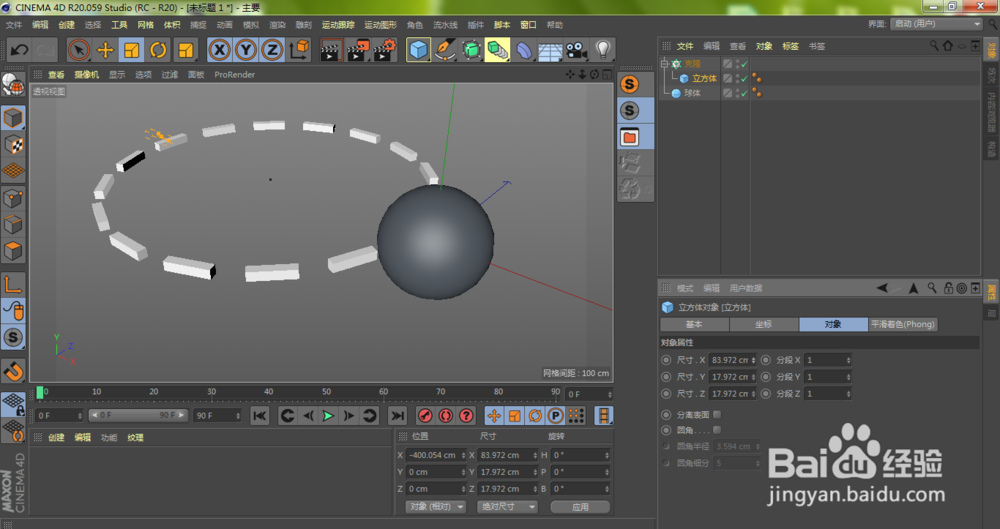Activate the Move tool in the top toolbar
Screen dimensions: 1000x529
(105, 50)
